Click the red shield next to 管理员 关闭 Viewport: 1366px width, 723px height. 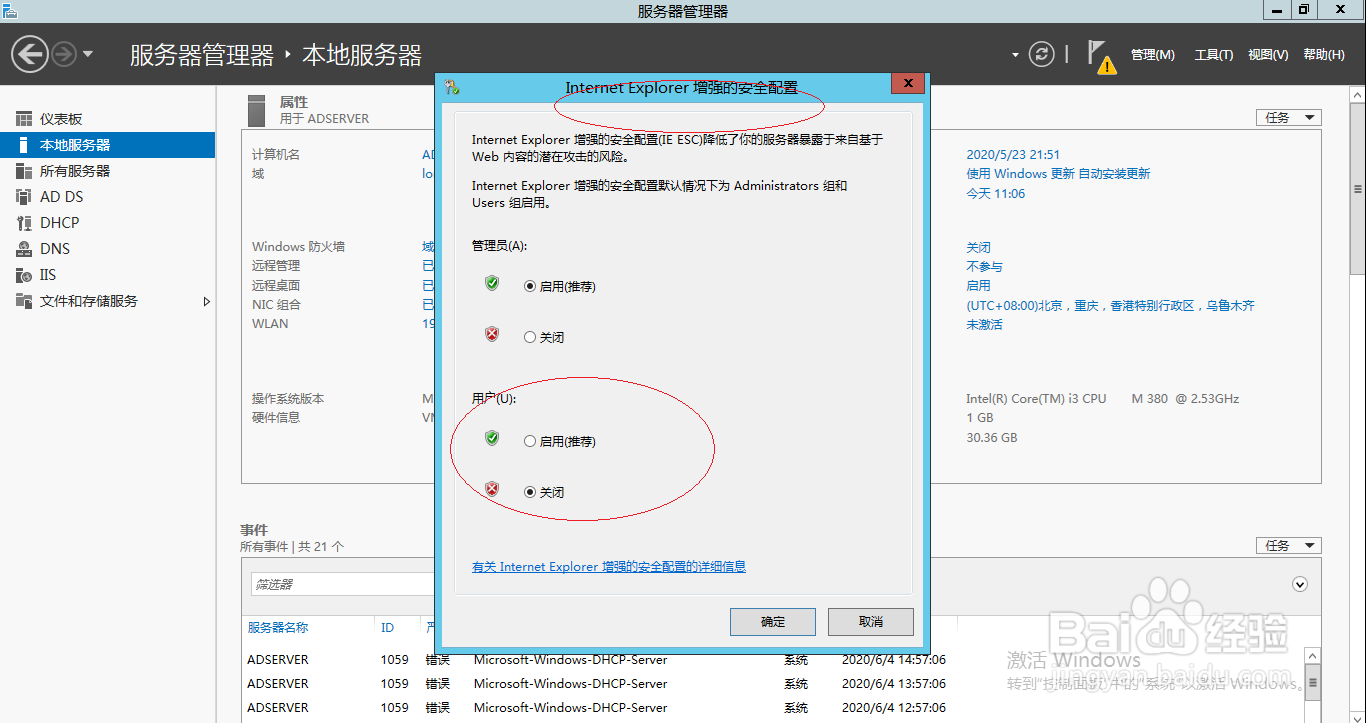(492, 334)
